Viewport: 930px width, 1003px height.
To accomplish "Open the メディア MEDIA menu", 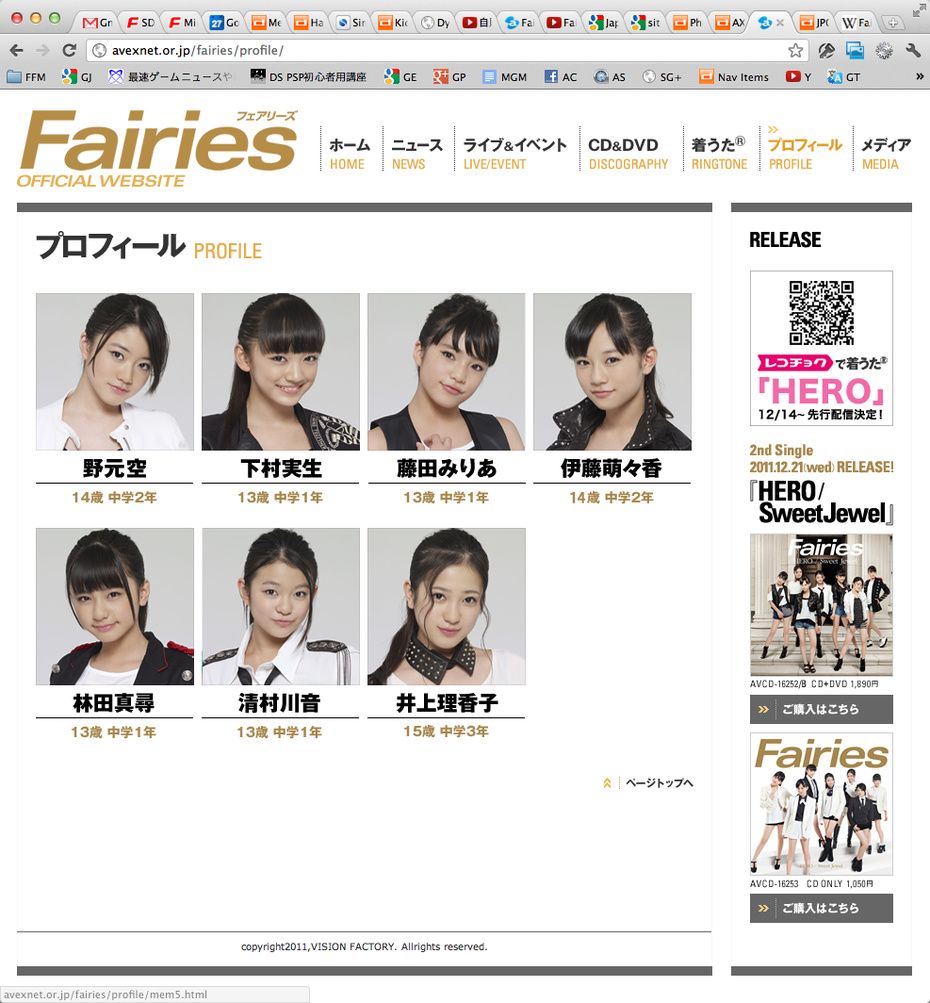I will pos(885,154).
